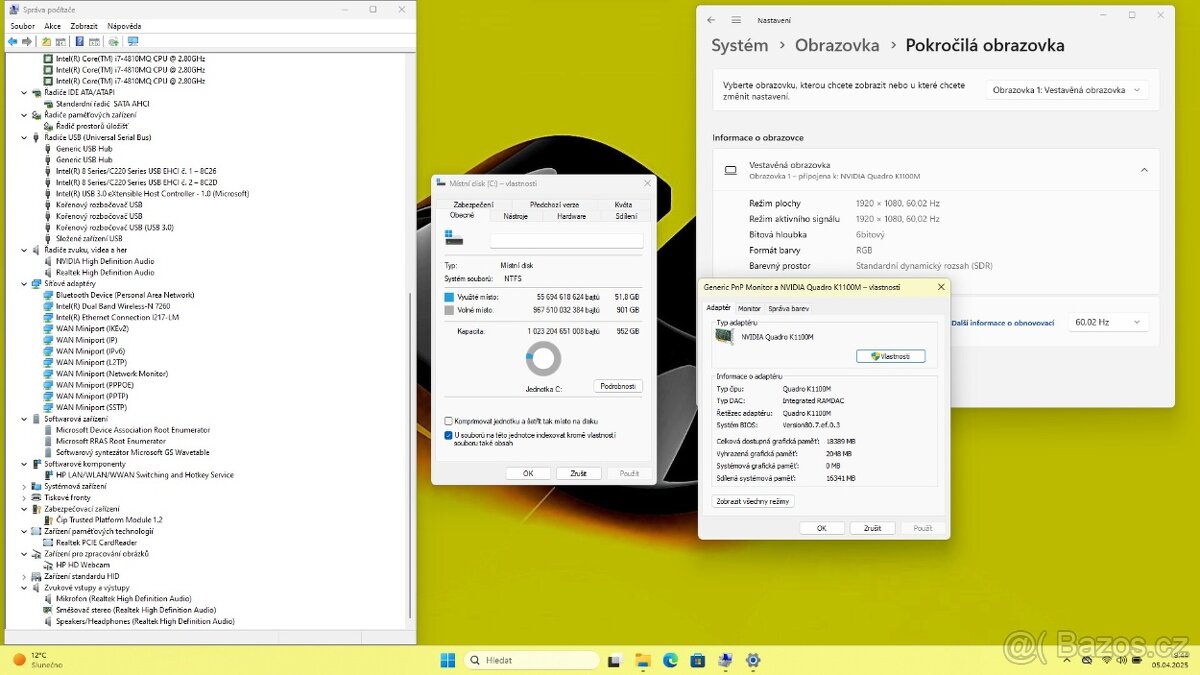Collapse the 'Síťové adaptéry' tree node

pyautogui.click(x=25, y=284)
